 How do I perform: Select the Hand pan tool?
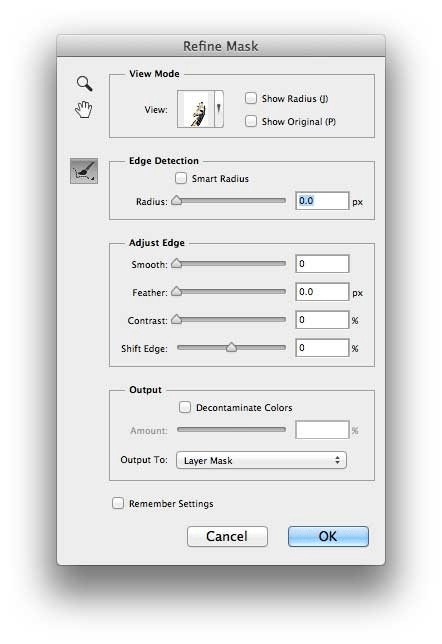[x=84, y=110]
